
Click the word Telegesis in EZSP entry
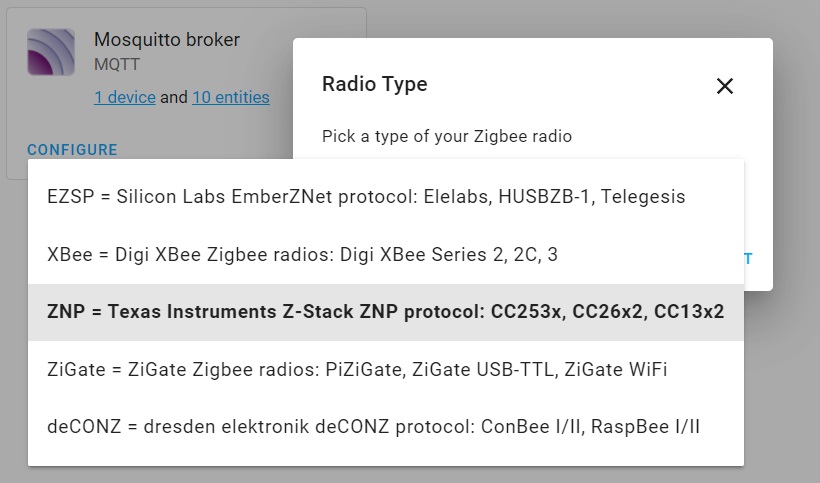(643, 197)
